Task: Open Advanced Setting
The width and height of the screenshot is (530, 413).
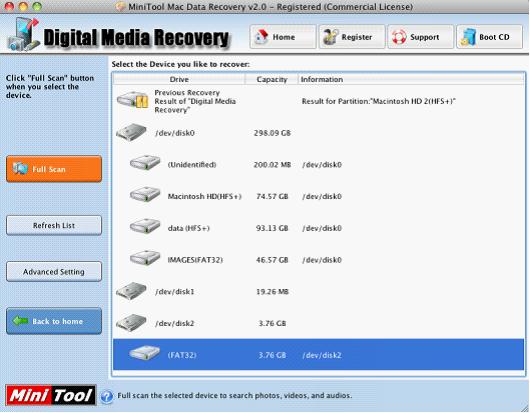Action: [x=54, y=272]
